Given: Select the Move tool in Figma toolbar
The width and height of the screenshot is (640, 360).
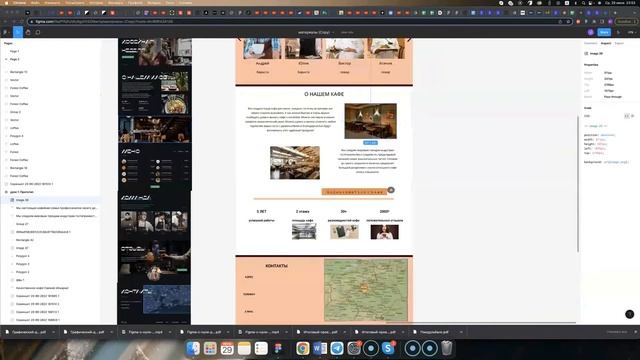Looking at the screenshot, I should pyautogui.click(x=18, y=32).
